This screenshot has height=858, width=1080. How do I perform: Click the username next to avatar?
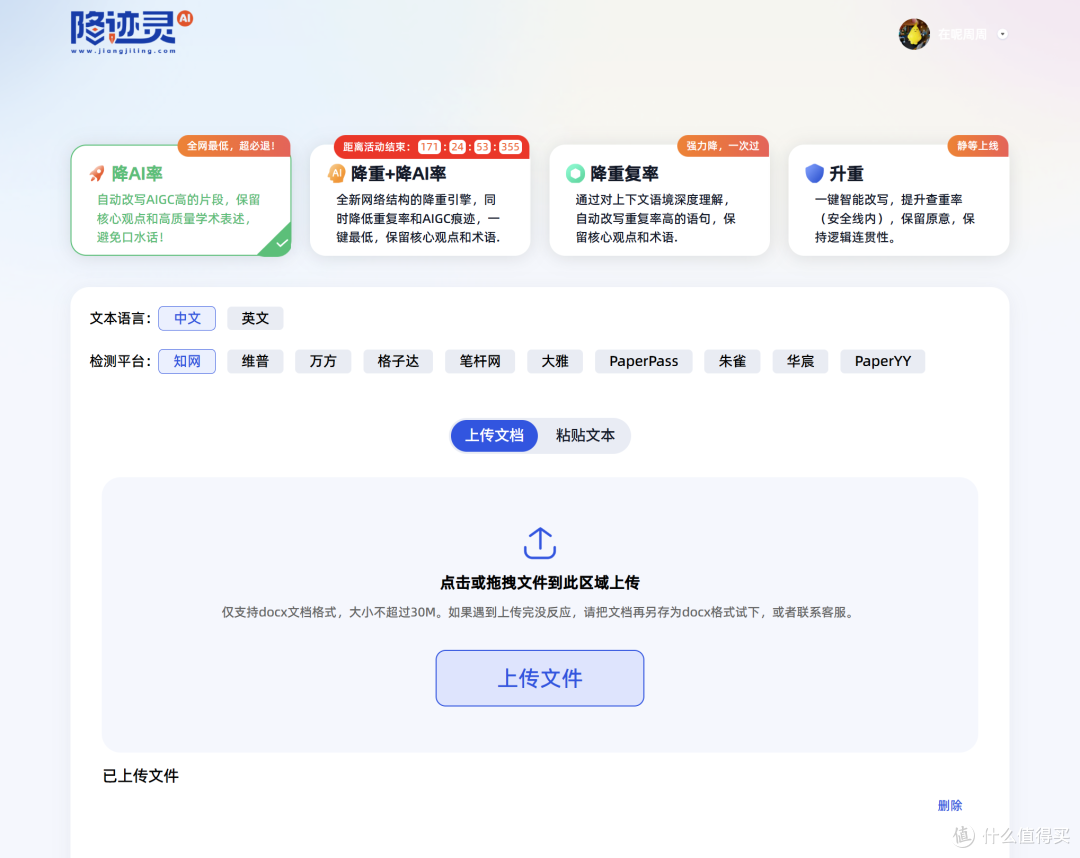[962, 34]
